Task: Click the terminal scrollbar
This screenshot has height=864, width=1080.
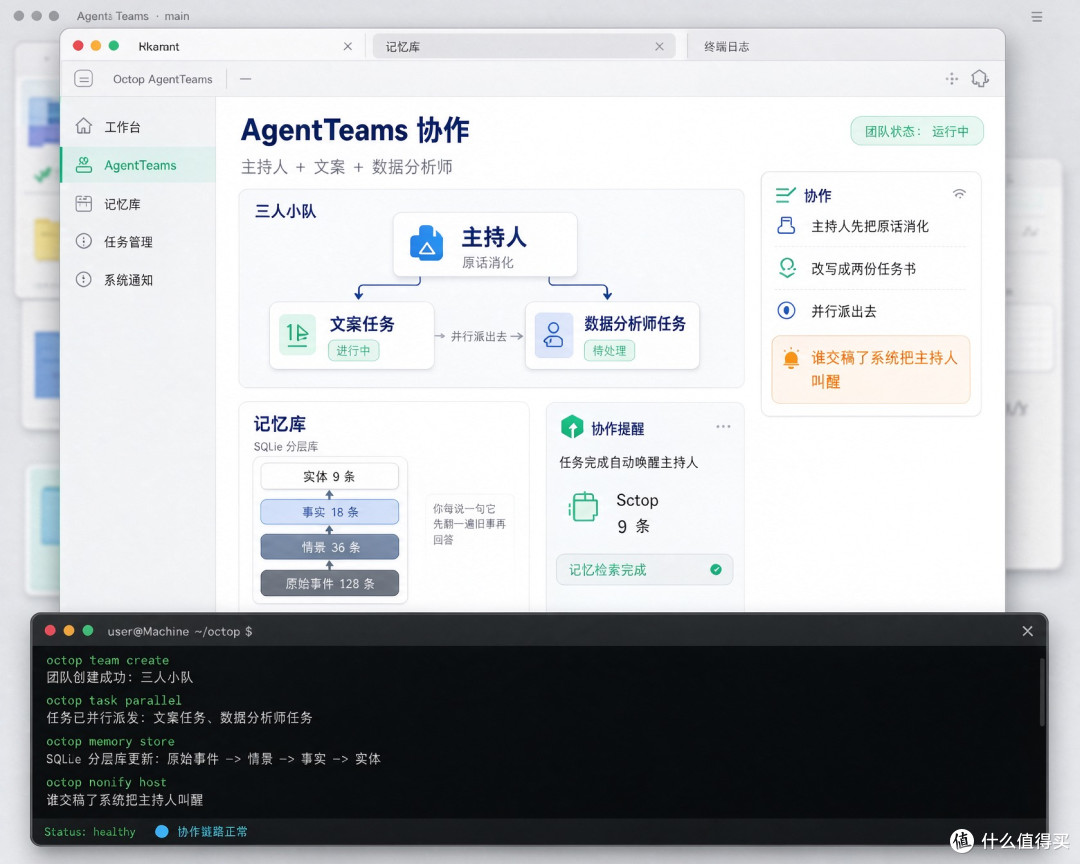Action: pos(1041,692)
